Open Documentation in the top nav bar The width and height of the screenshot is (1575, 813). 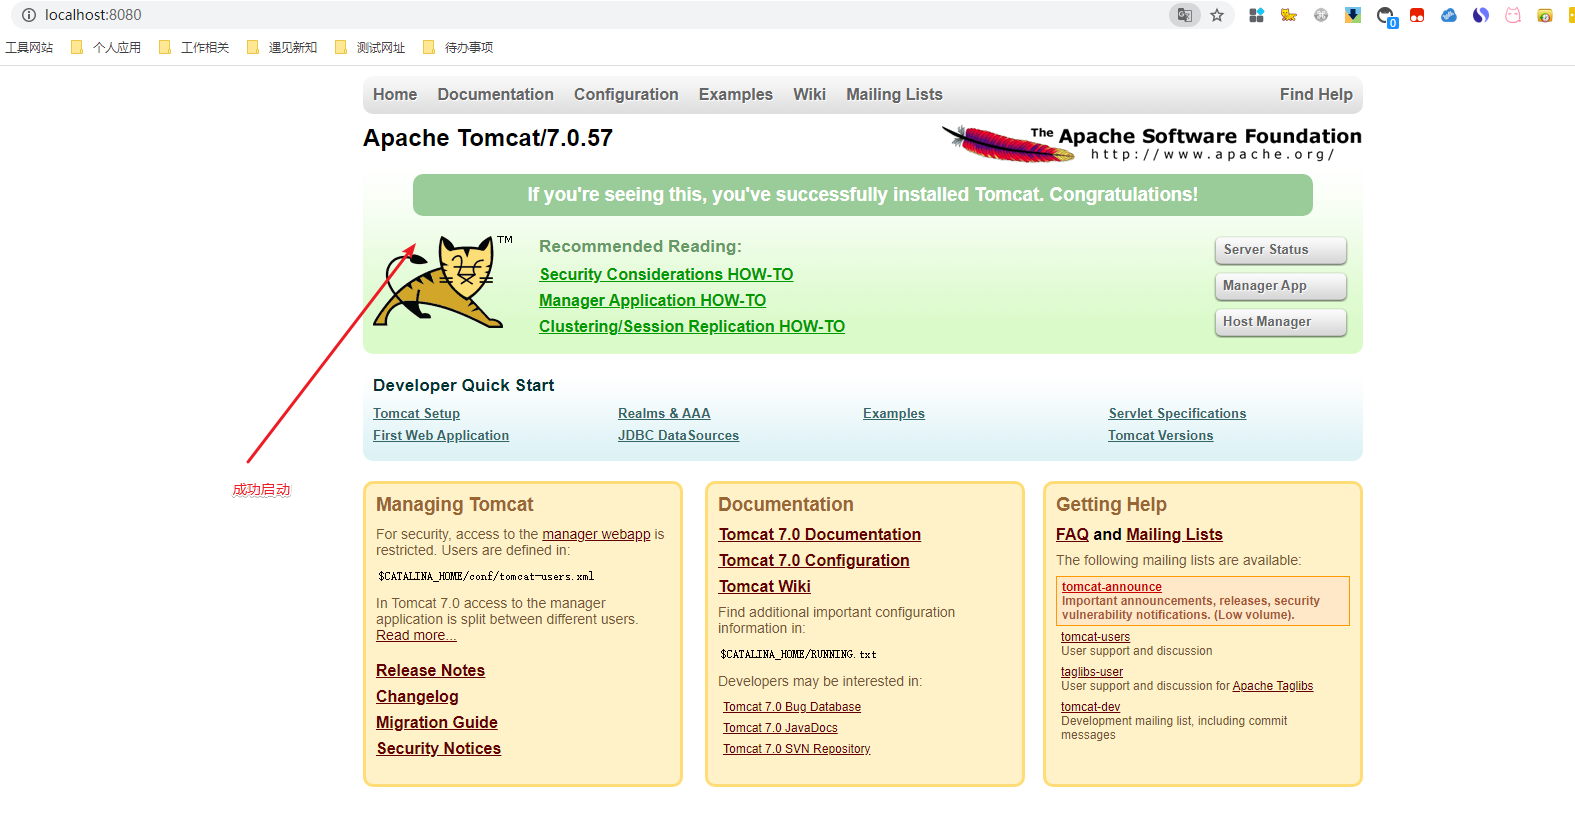tap(495, 95)
